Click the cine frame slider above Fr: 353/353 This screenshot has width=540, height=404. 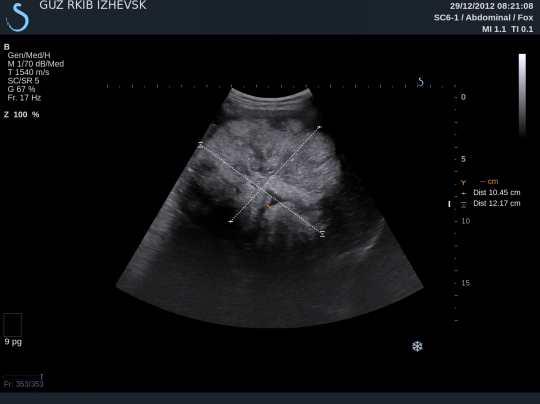(23, 377)
